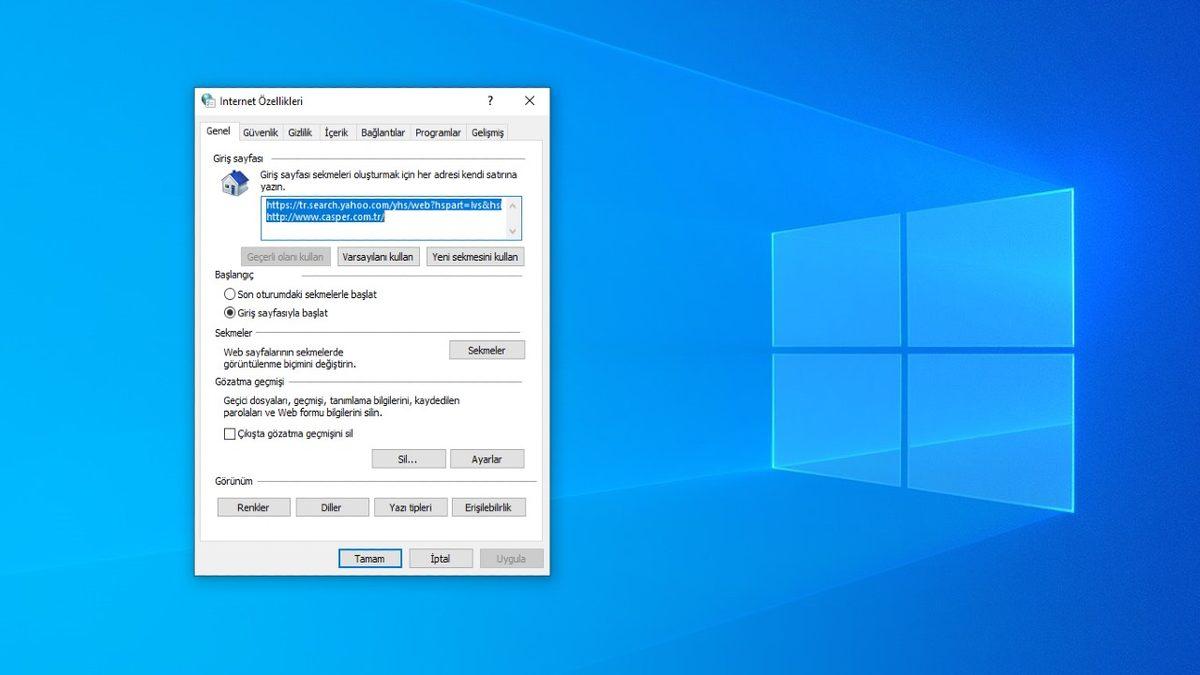Open the Sekmeler settings
Image resolution: width=1200 pixels, height=675 pixels.
click(x=487, y=349)
